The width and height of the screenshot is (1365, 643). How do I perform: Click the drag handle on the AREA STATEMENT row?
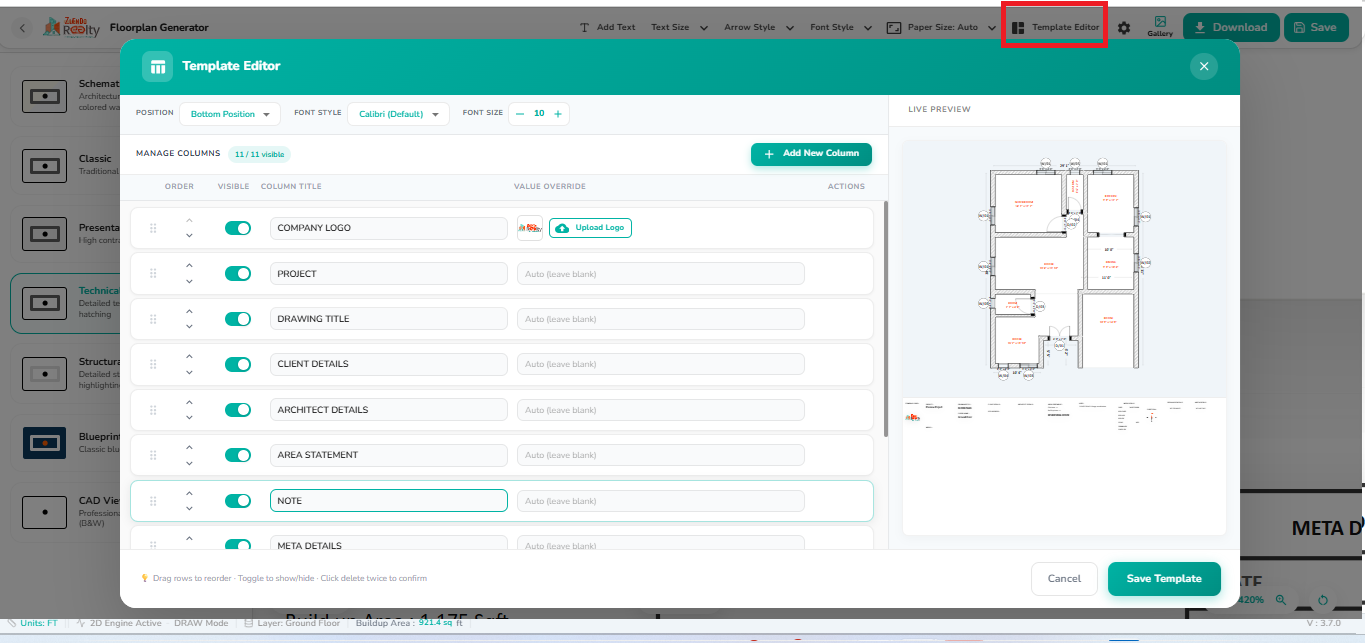coord(153,455)
